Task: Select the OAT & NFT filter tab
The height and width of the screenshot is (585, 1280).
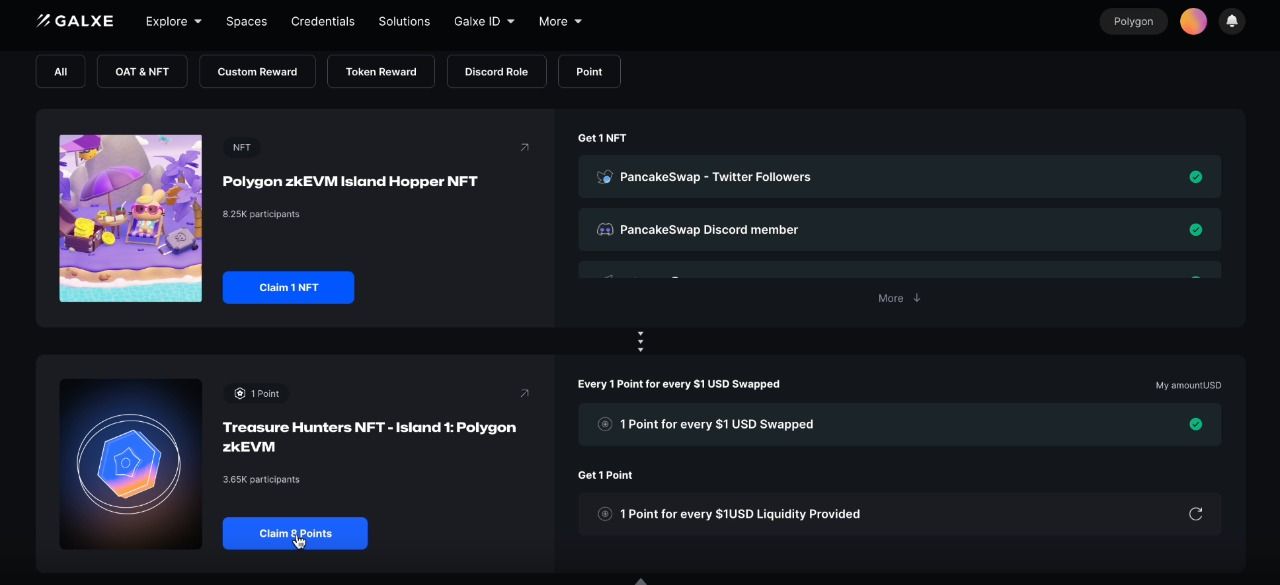Action: tap(142, 72)
